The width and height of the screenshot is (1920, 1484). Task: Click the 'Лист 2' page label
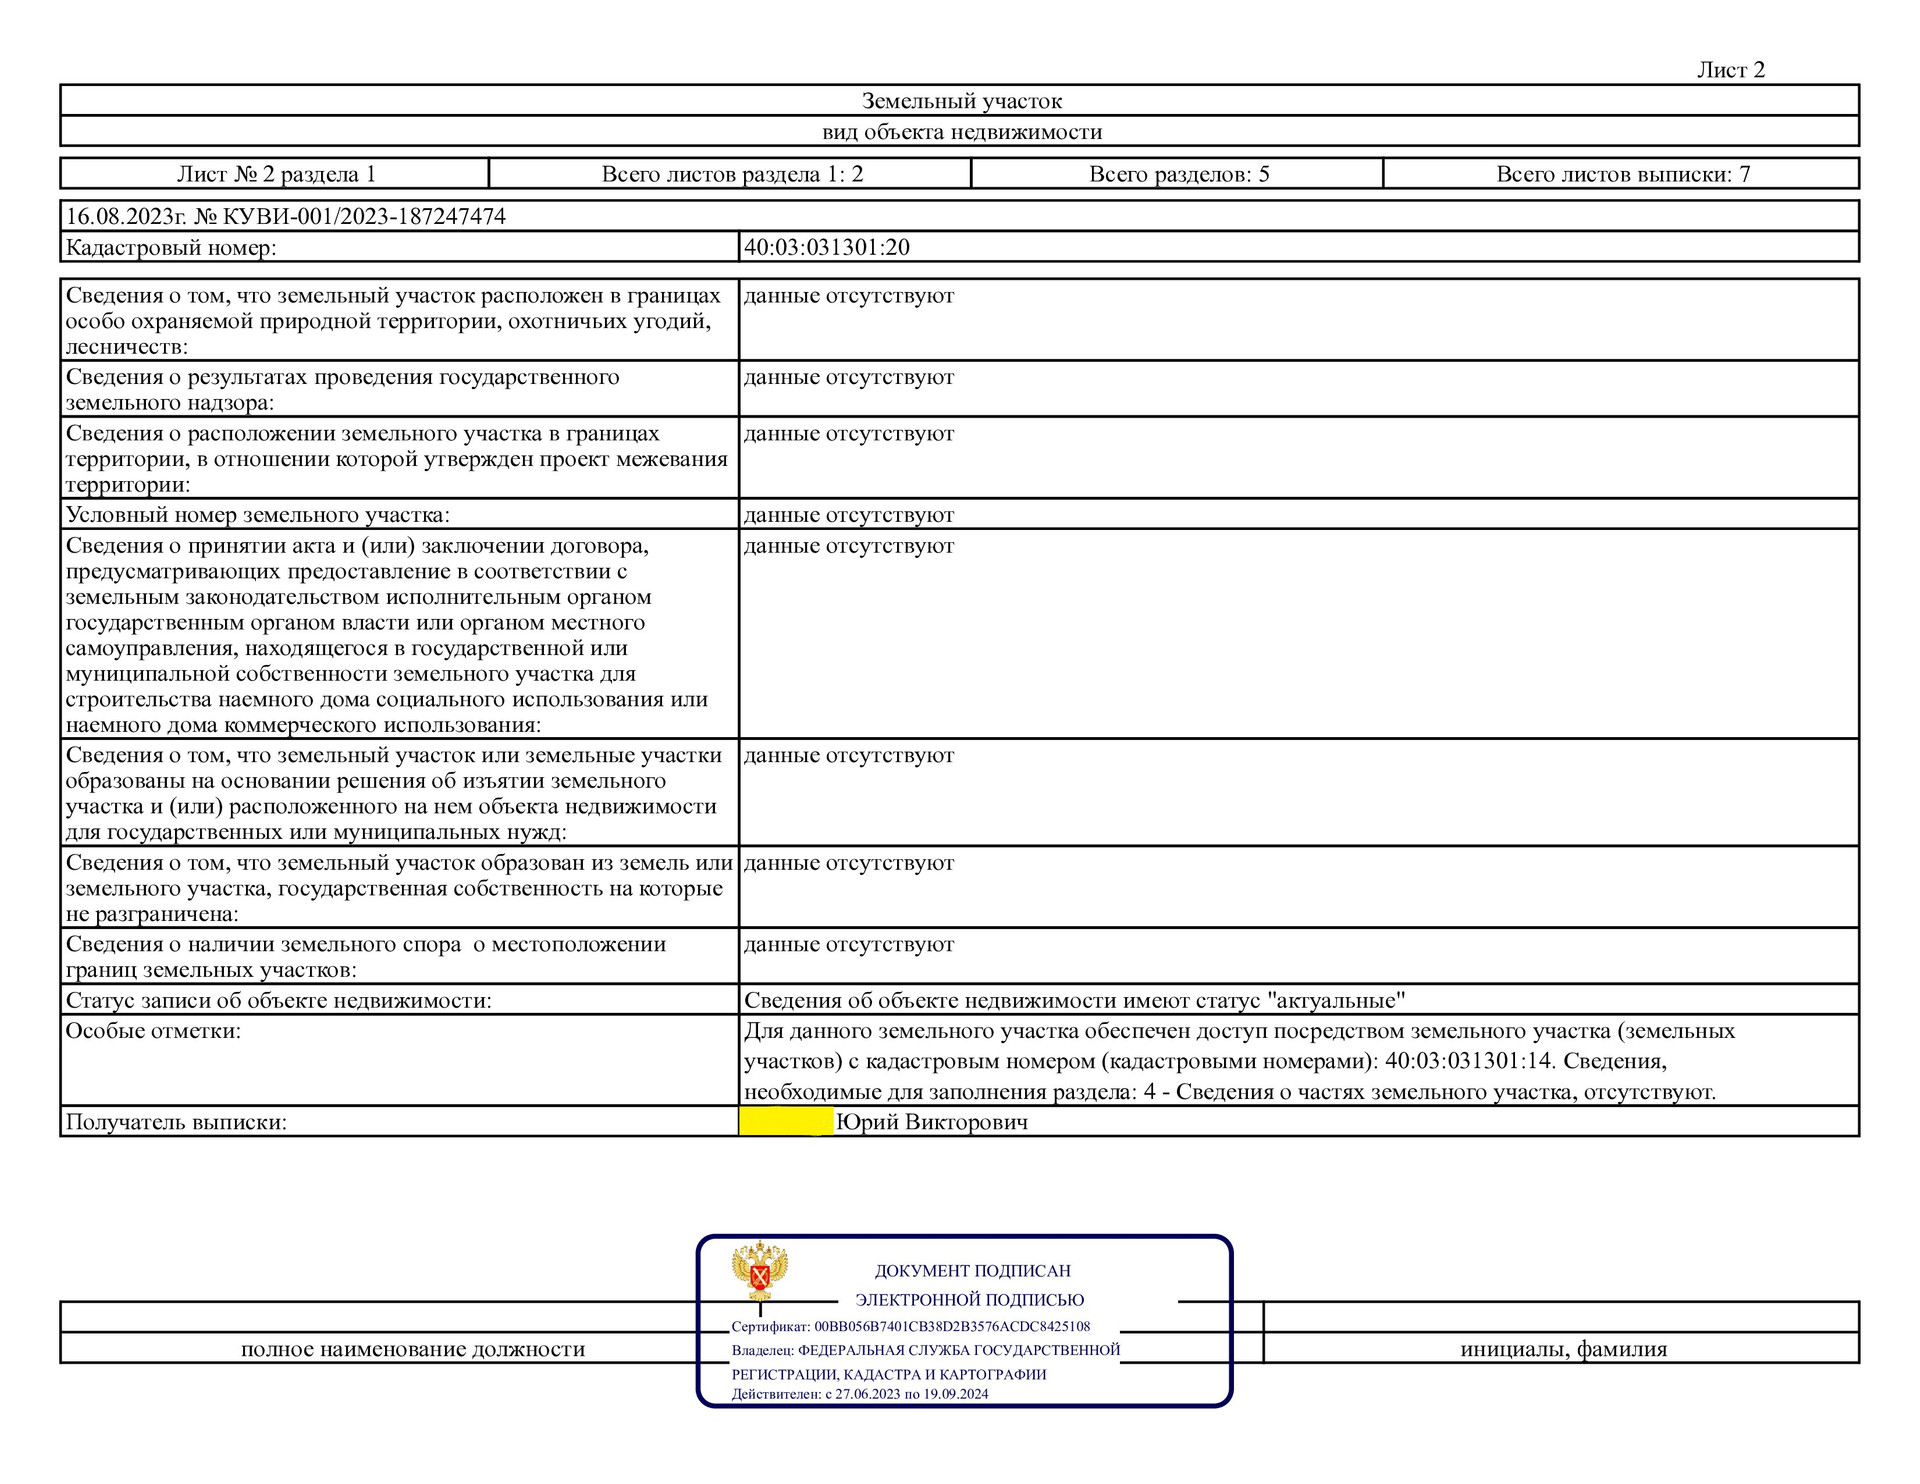[1730, 69]
